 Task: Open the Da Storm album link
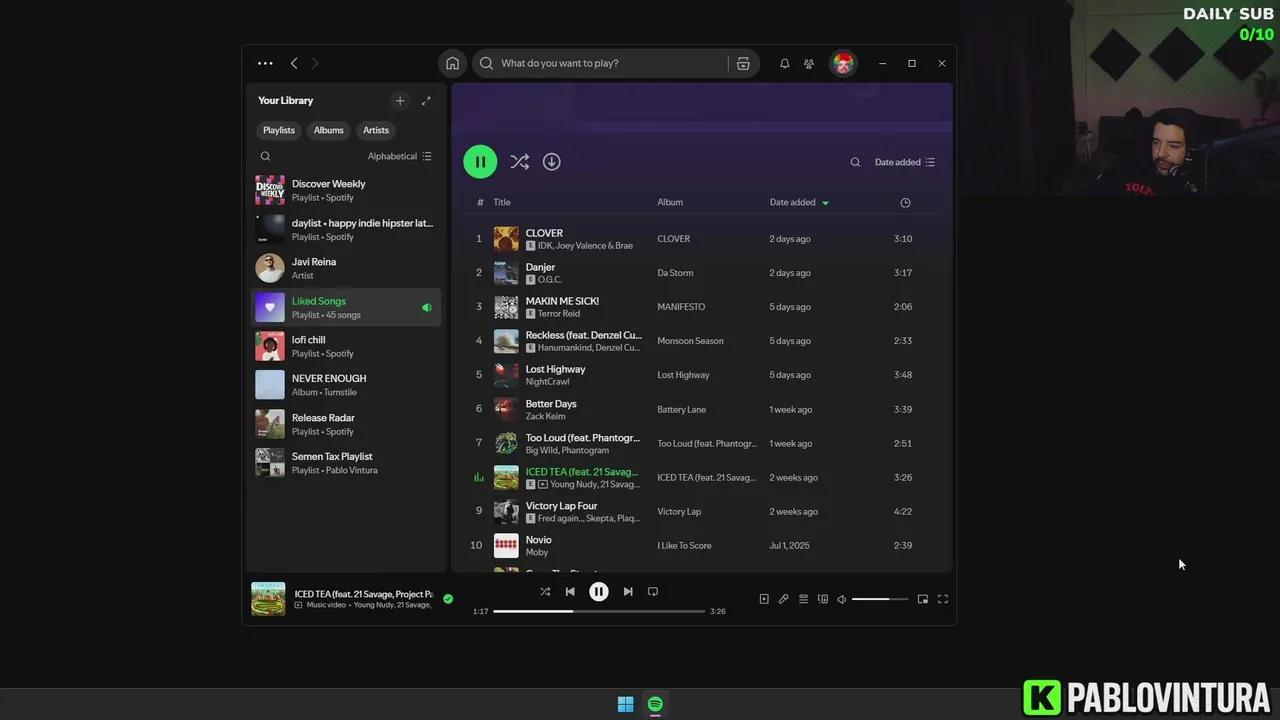point(675,273)
